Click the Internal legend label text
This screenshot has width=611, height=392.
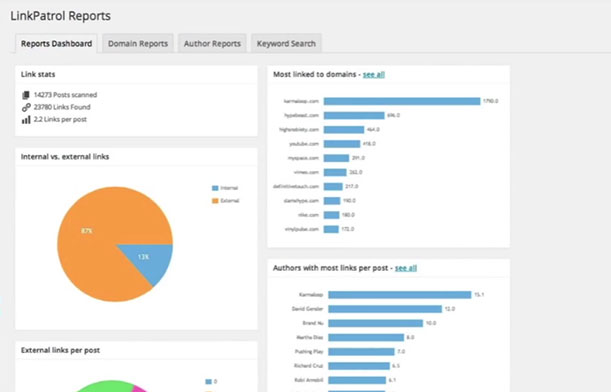(229, 188)
